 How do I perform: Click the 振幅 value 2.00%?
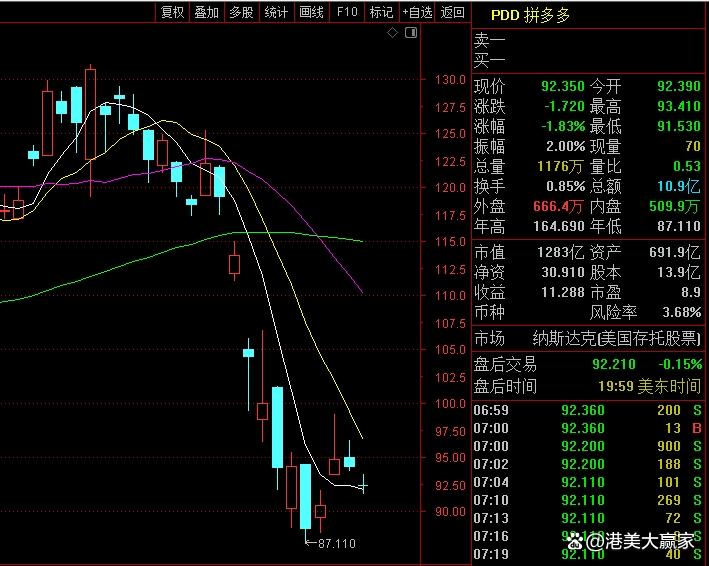[x=565, y=146]
